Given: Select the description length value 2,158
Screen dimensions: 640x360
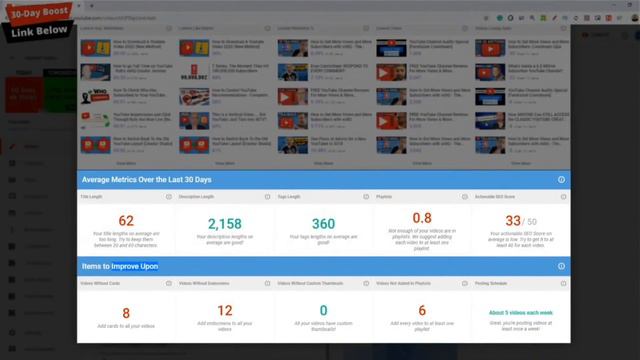Looking at the screenshot, I should pos(225,224).
